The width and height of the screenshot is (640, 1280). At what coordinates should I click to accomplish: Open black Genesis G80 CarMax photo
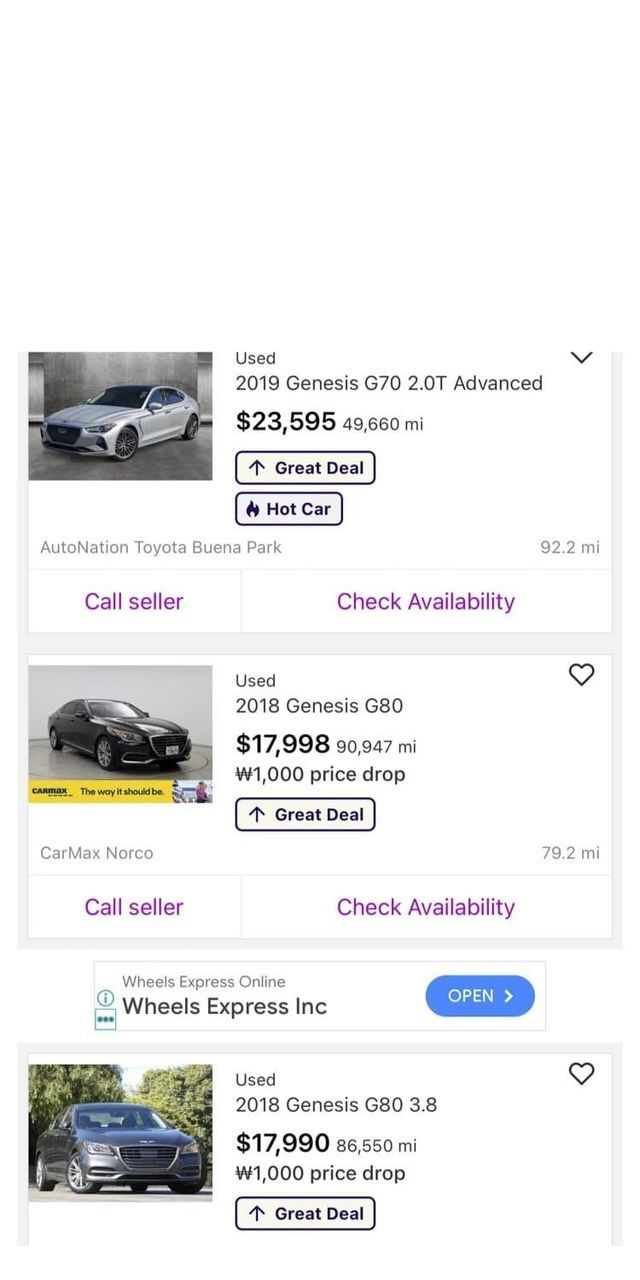[x=120, y=734]
